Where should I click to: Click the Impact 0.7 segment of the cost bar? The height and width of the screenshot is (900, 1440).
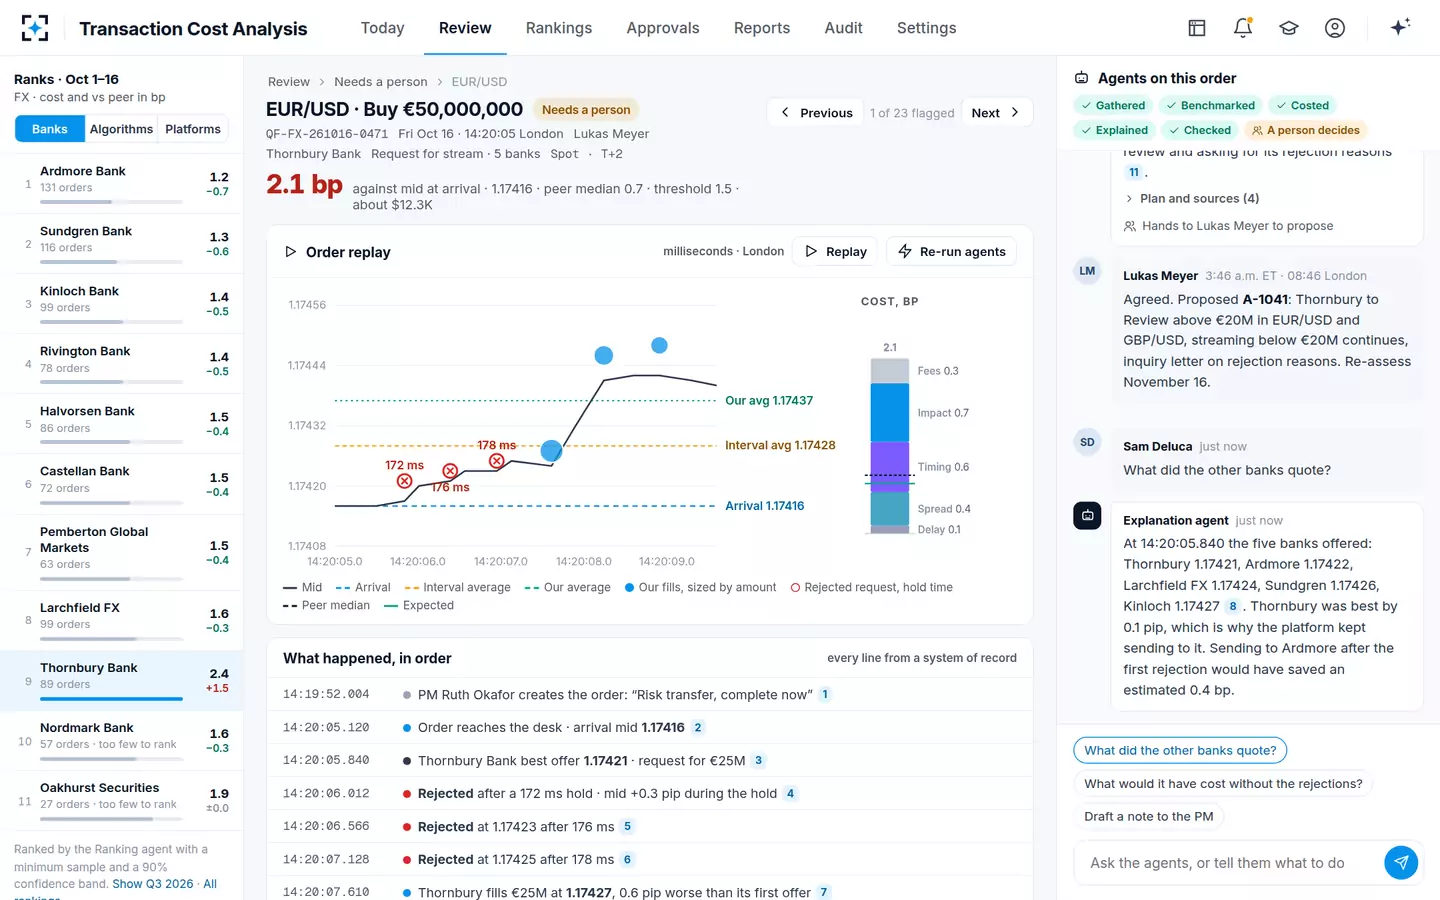coord(889,412)
